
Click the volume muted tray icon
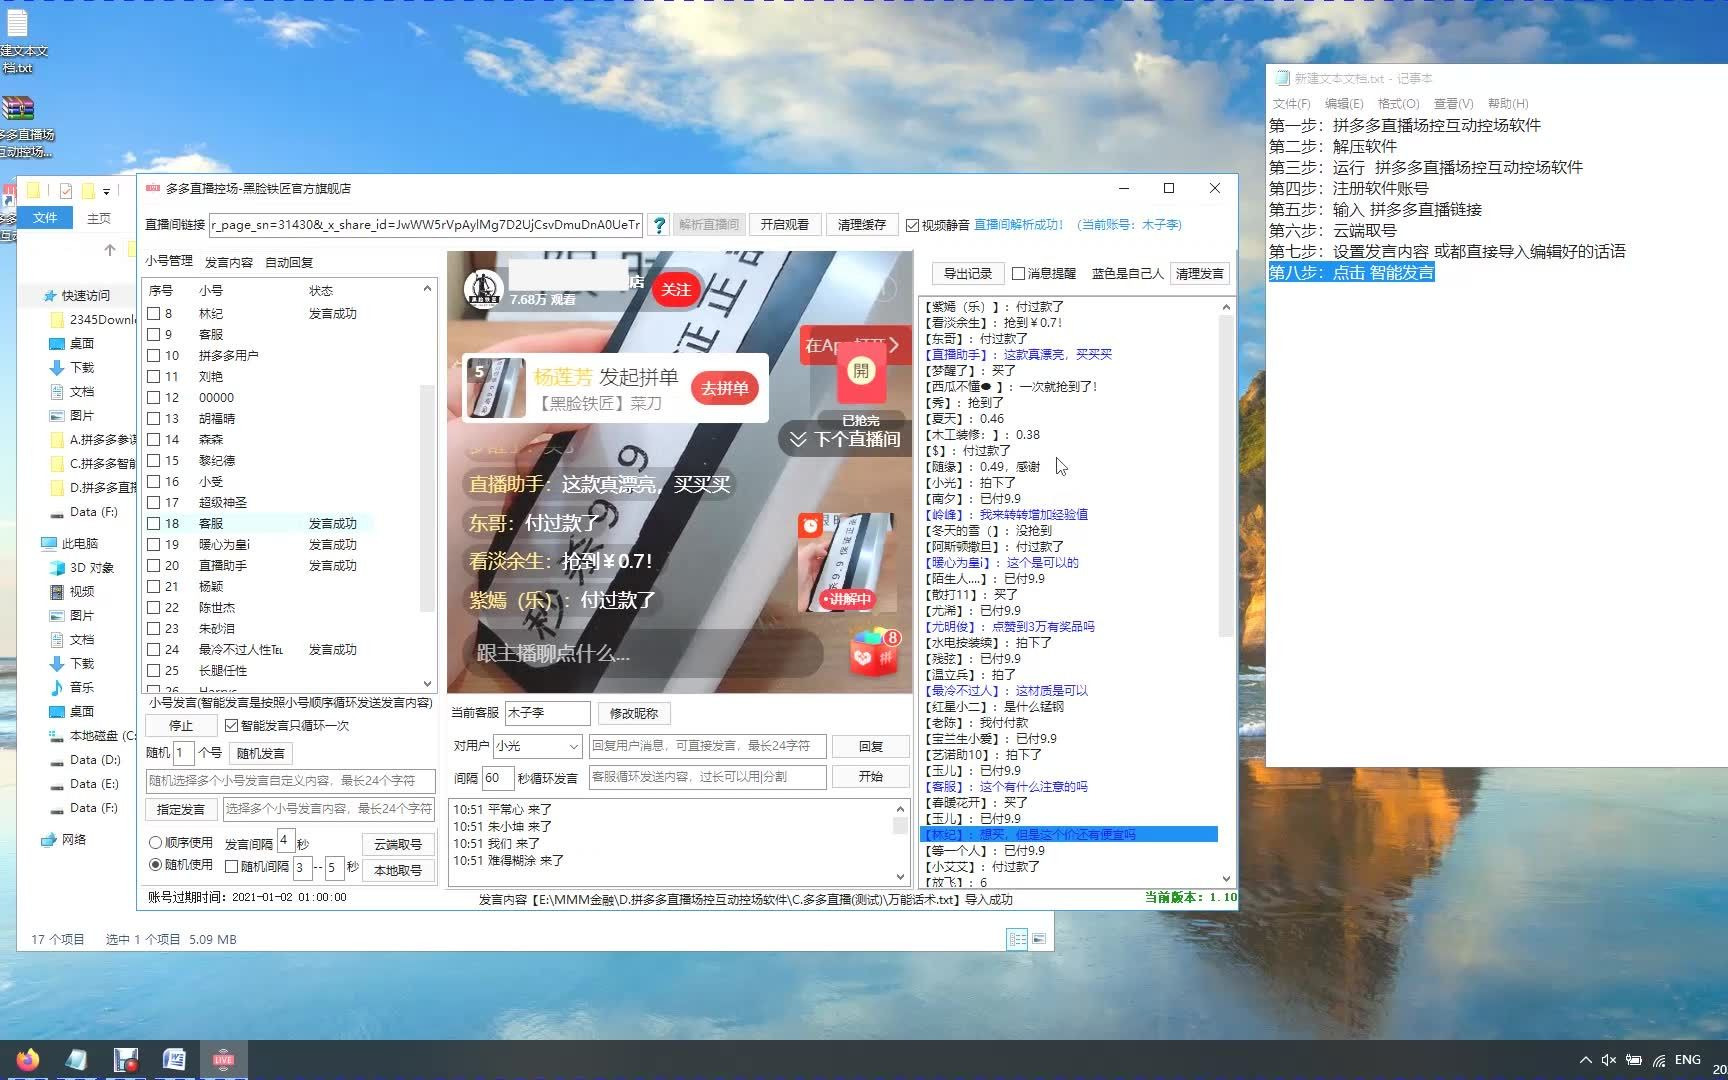pyautogui.click(x=1609, y=1060)
